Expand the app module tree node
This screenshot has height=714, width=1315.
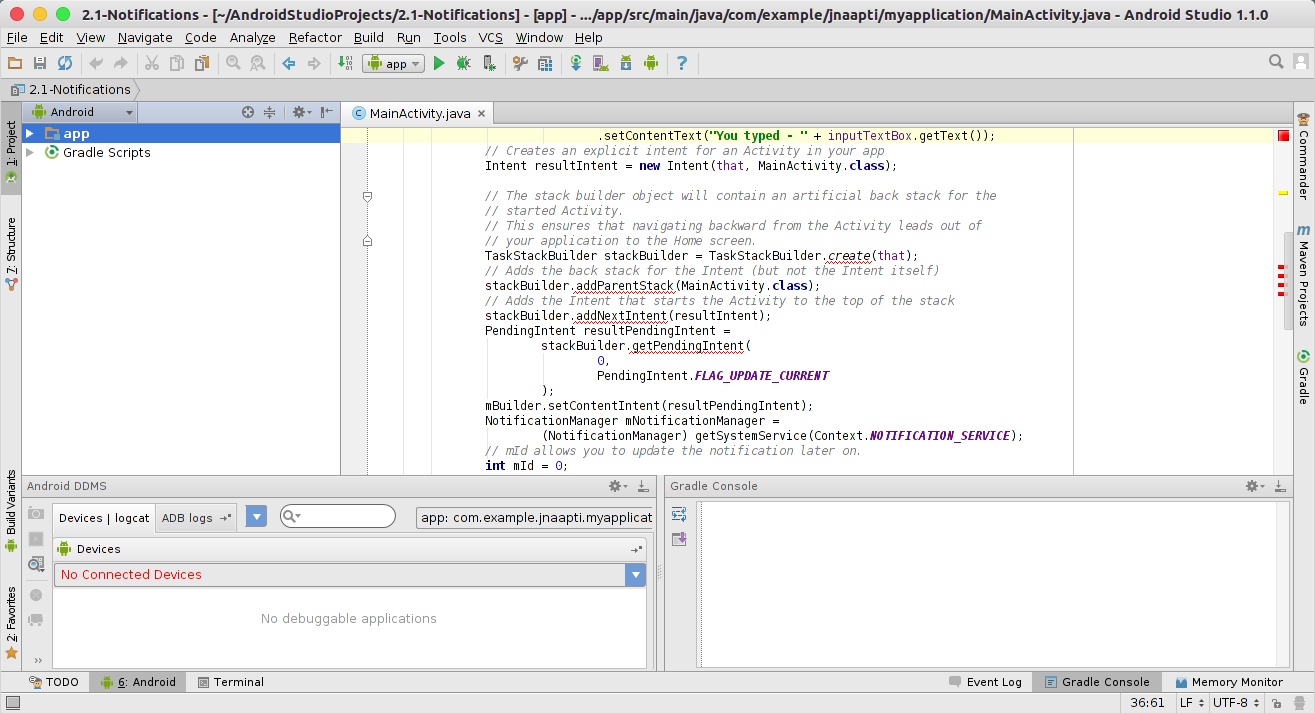[x=29, y=133]
